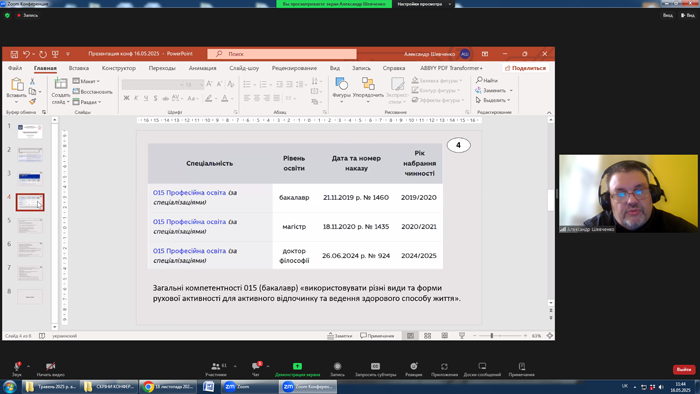
Task: Open Zoom Настройки просмотра view options dropdown
Action: point(423,4)
